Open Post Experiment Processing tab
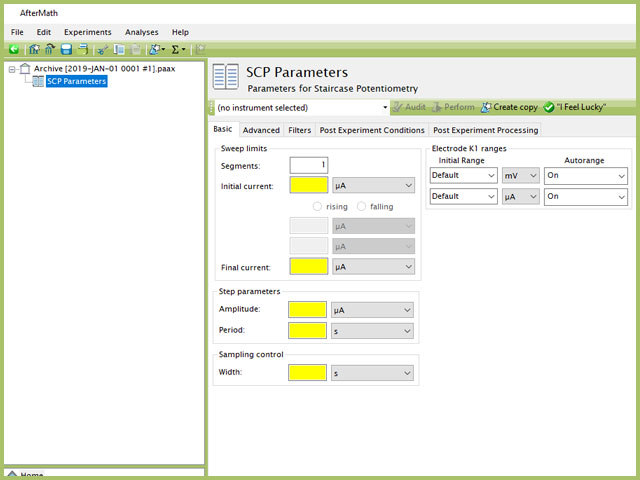 tap(485, 130)
